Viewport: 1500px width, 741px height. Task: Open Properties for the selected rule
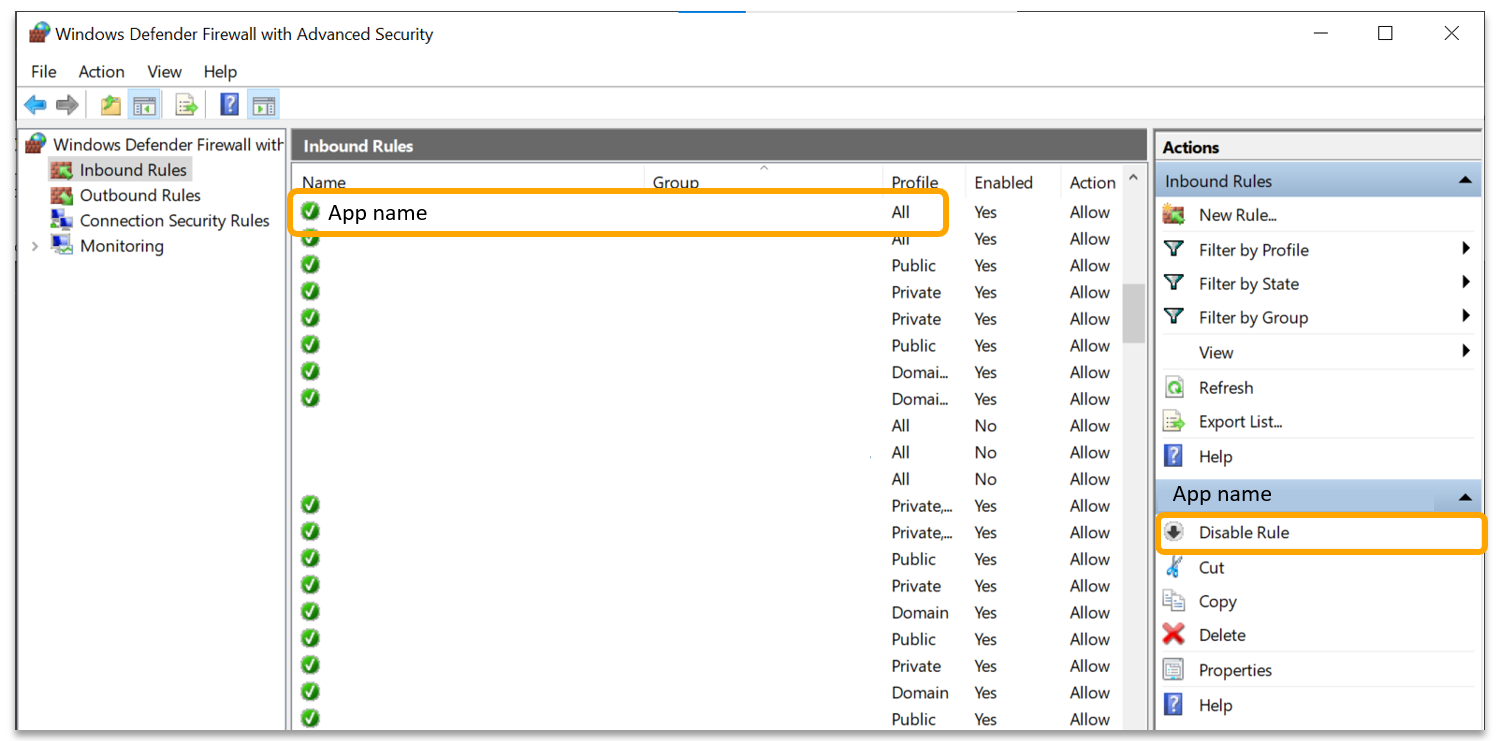click(x=1235, y=670)
